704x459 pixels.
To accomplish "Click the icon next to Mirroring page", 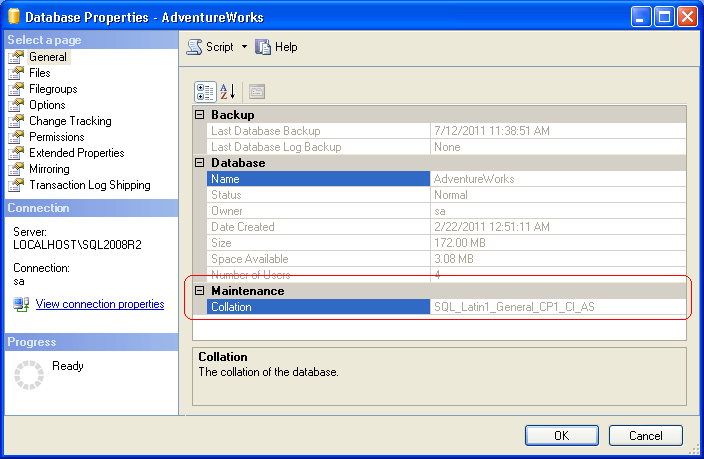I will pos(16,169).
